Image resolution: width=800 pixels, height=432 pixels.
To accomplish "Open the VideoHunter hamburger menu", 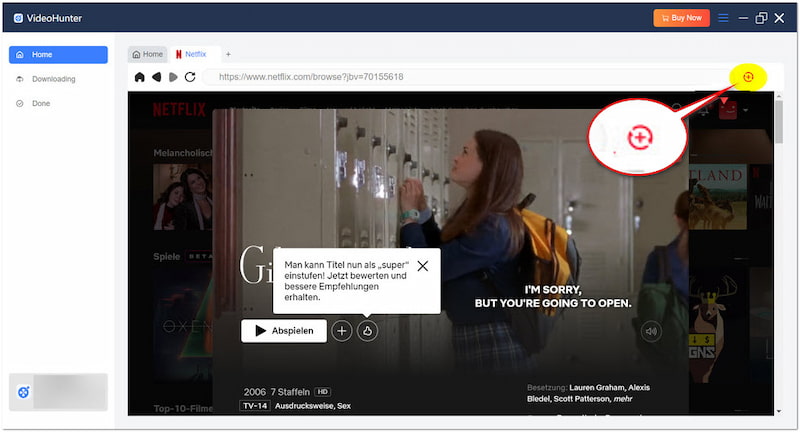I will [x=724, y=18].
